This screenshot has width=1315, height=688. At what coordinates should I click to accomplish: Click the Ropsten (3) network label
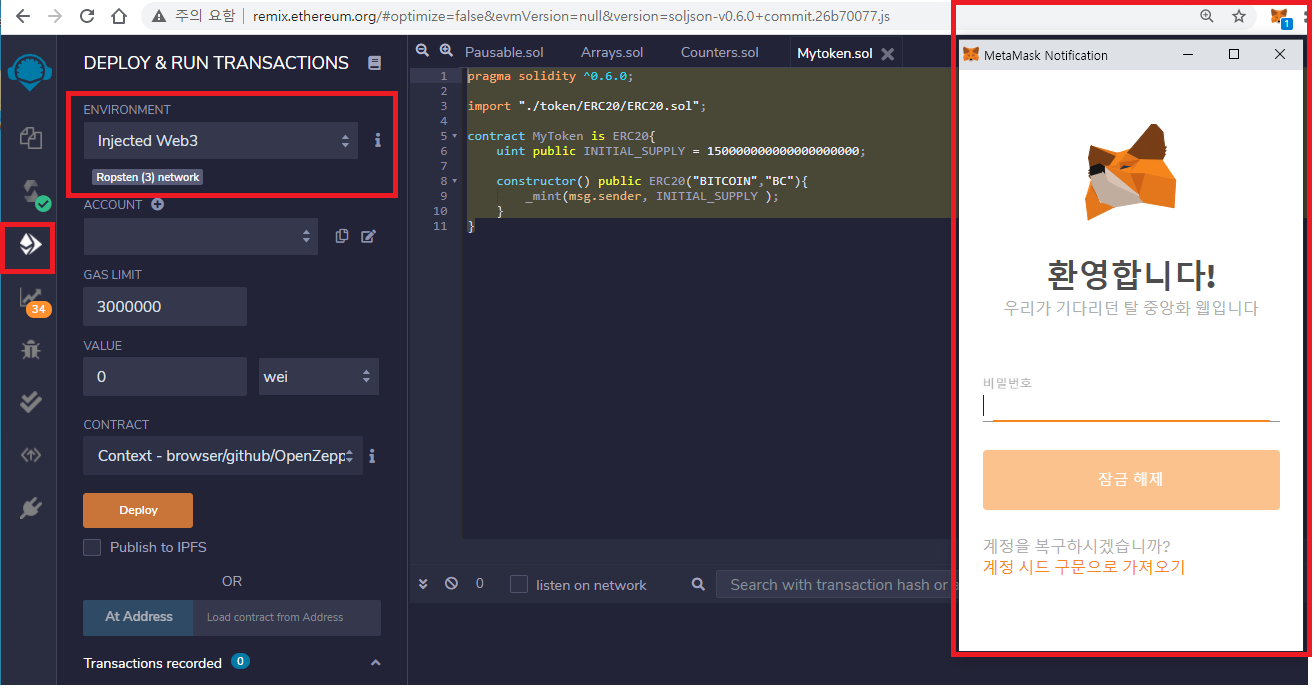pyautogui.click(x=148, y=177)
